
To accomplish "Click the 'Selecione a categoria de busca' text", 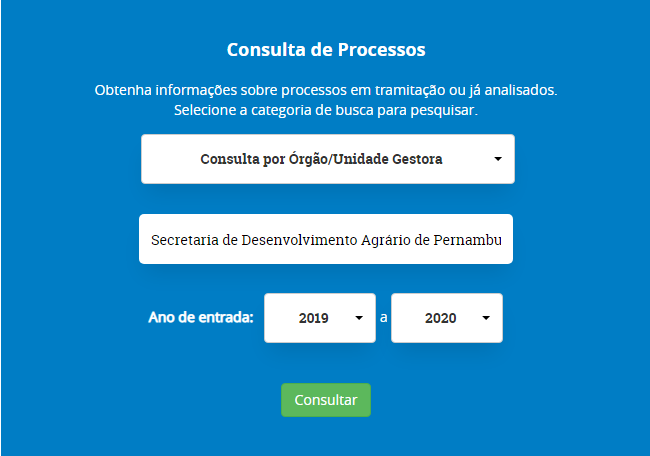I will click(x=326, y=110).
